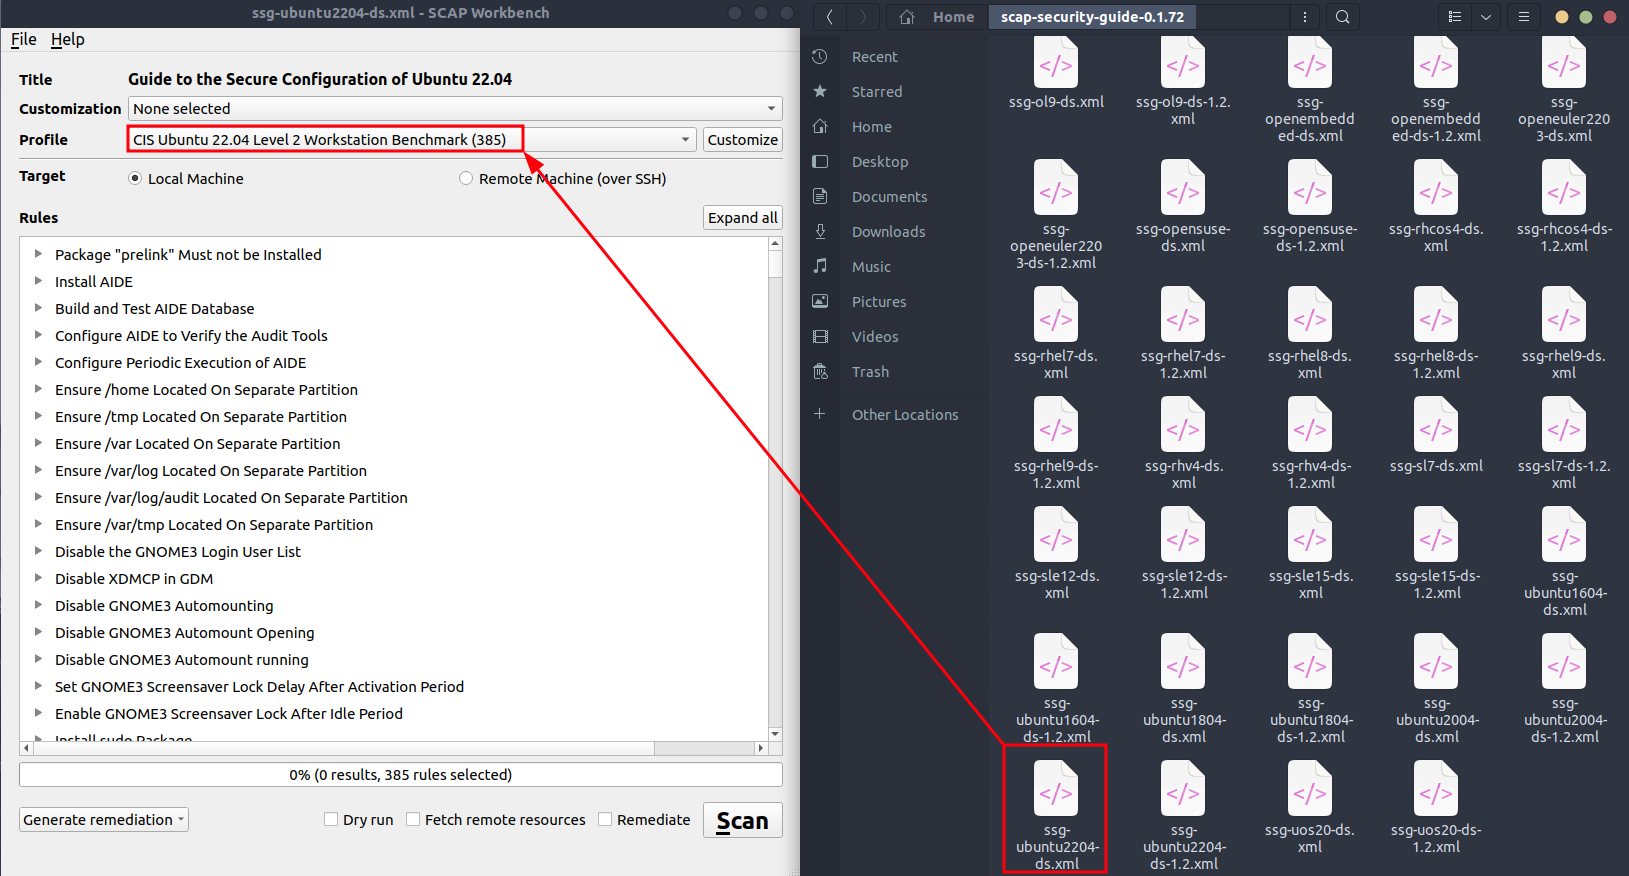Viewport: 1629px width, 876px height.
Task: Select Remote Machine (over SSH) radio button
Action: (466, 179)
